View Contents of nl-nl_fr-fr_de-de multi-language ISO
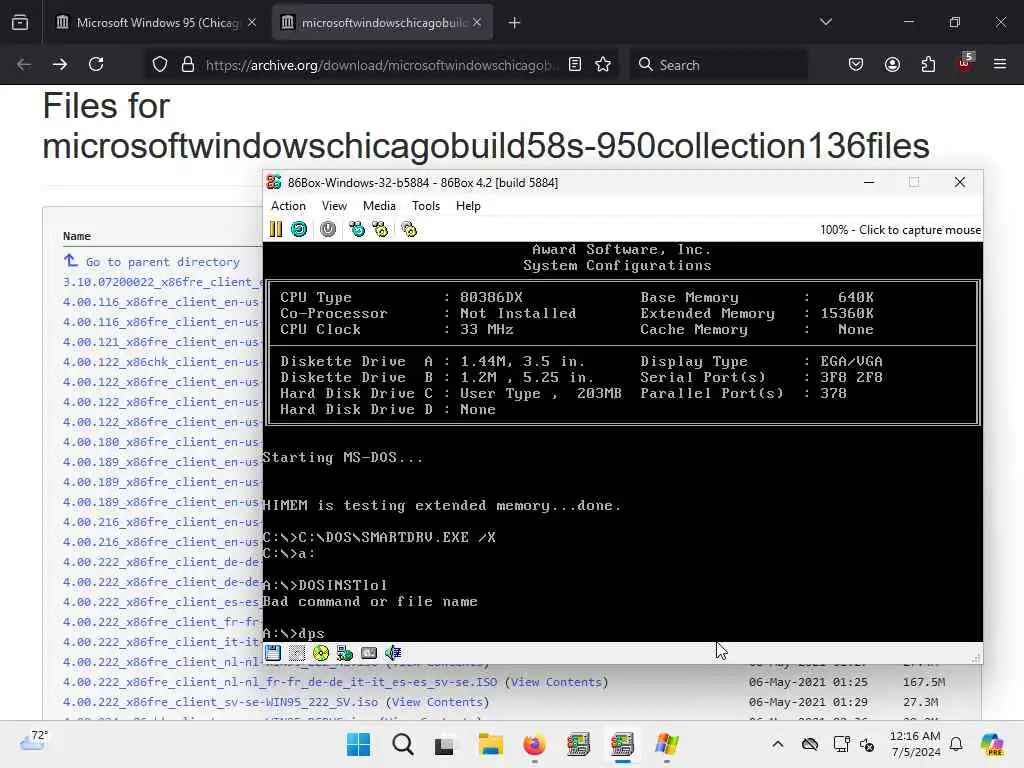 click(x=556, y=682)
